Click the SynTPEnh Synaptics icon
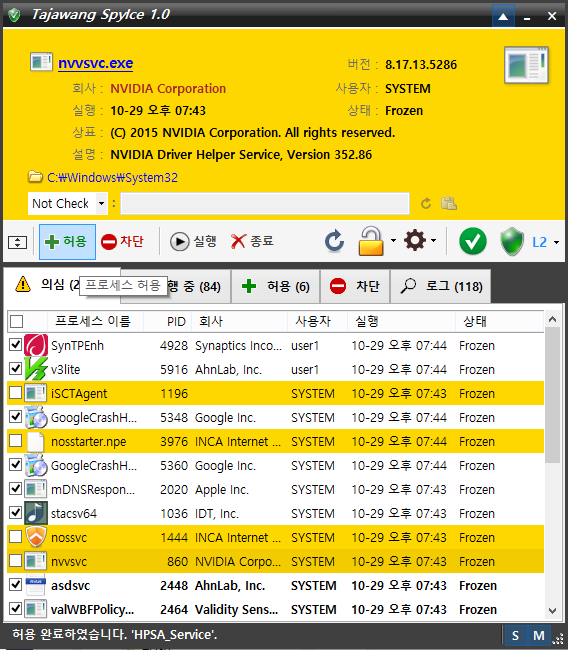568x650 pixels. [36, 345]
